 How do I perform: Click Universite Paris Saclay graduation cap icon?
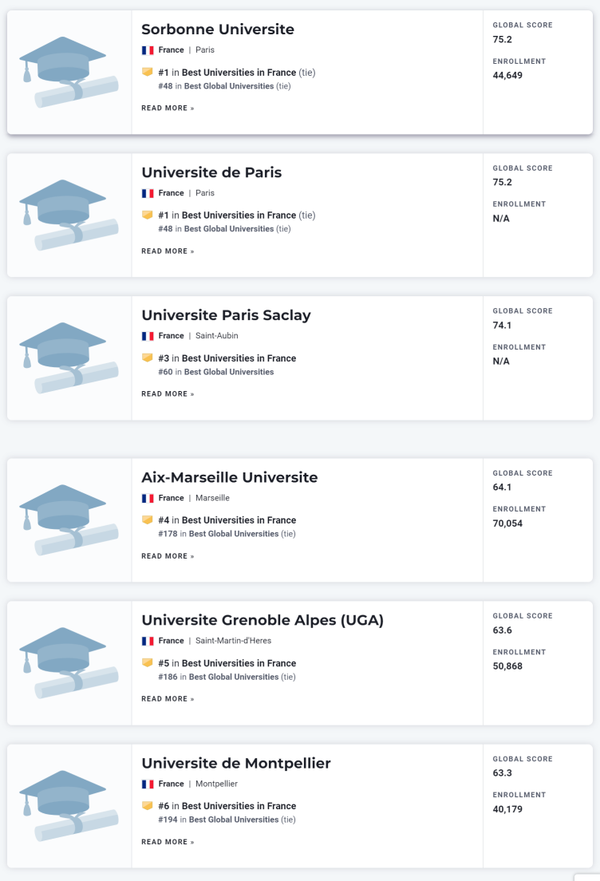(x=69, y=358)
